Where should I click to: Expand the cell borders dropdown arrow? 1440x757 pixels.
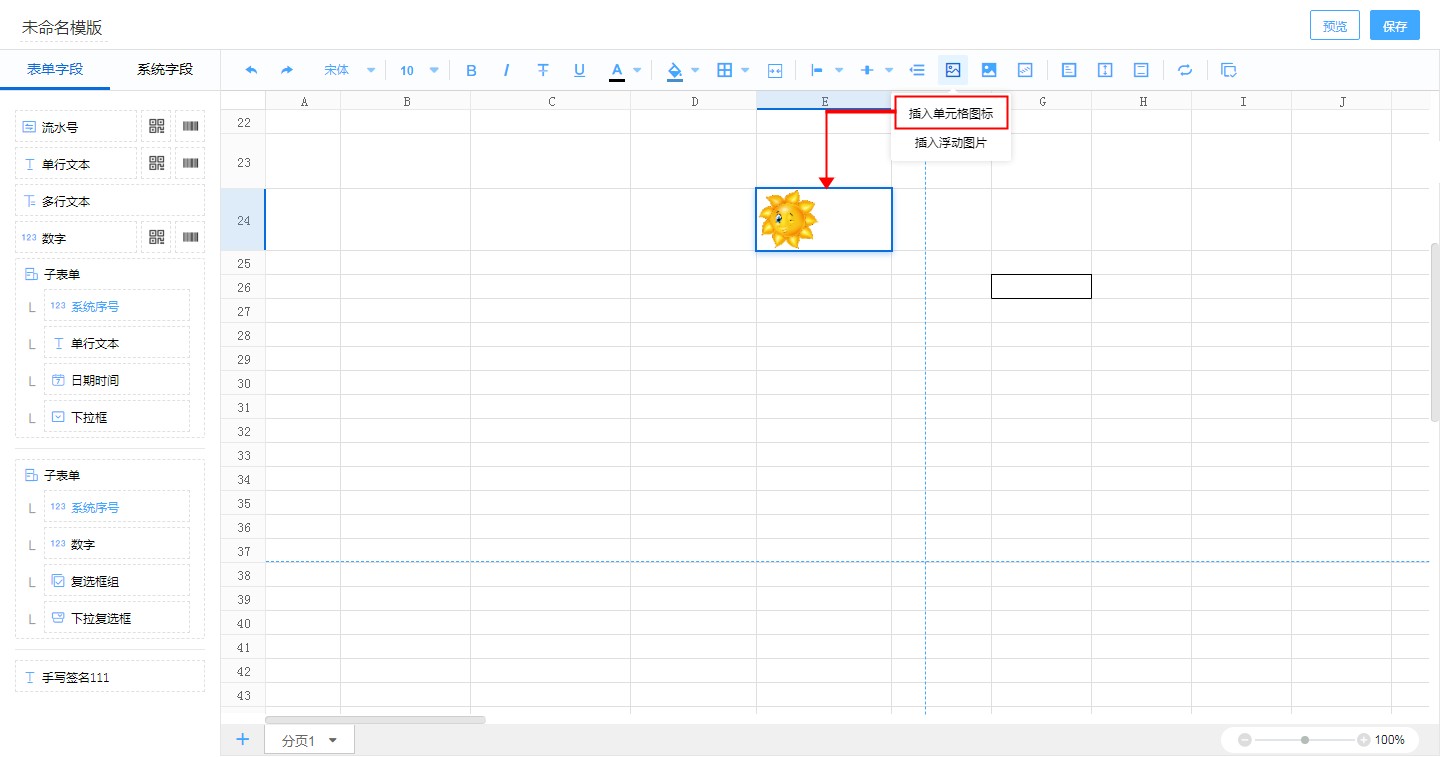[745, 70]
